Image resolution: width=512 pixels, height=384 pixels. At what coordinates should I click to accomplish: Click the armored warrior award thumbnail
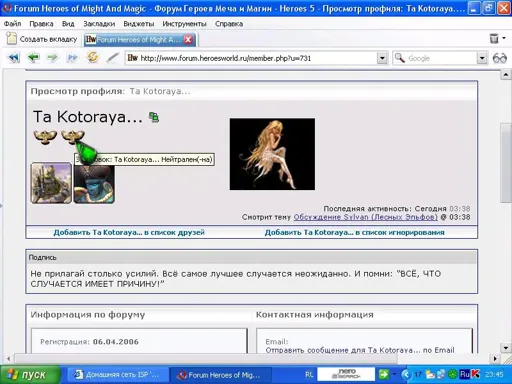51,183
